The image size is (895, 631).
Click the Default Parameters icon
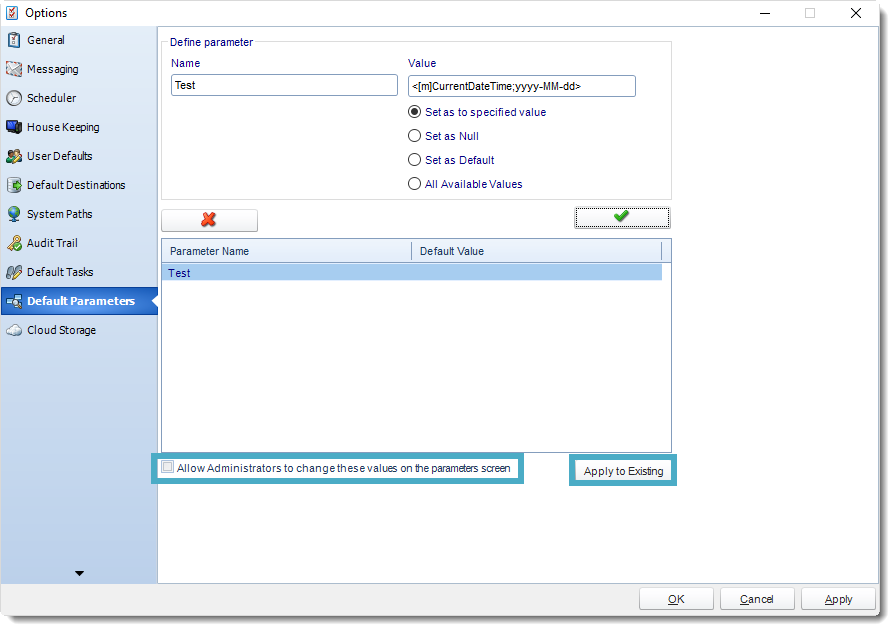coord(14,301)
